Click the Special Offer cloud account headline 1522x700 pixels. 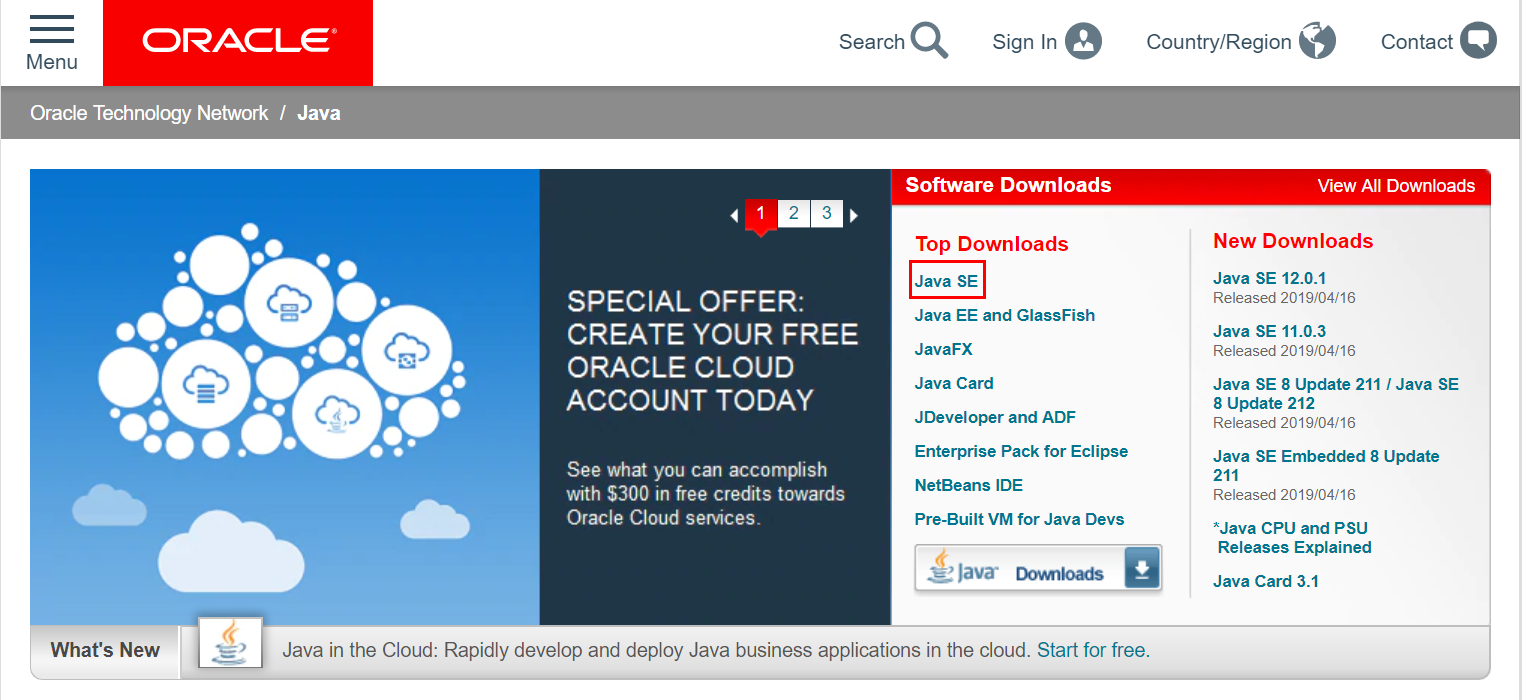[x=712, y=351]
